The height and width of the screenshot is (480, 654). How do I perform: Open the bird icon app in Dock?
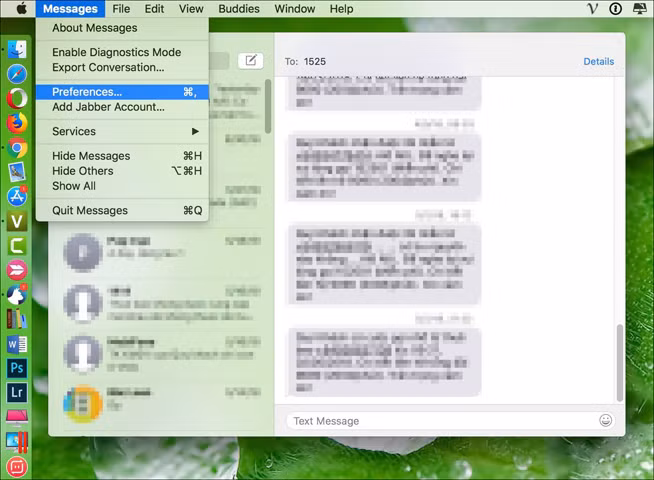(17, 294)
